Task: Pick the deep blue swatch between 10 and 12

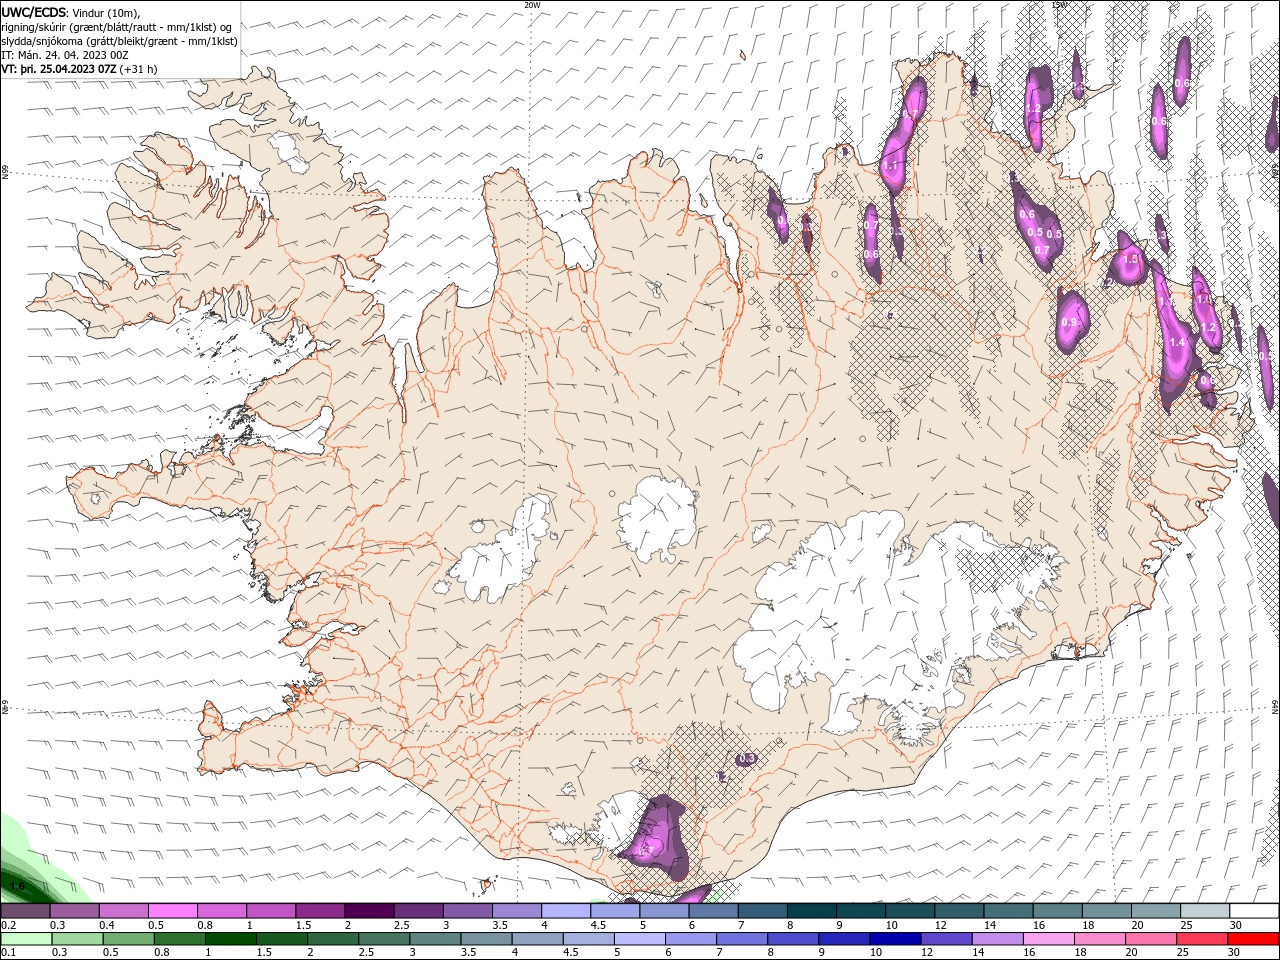Action: coord(893,939)
